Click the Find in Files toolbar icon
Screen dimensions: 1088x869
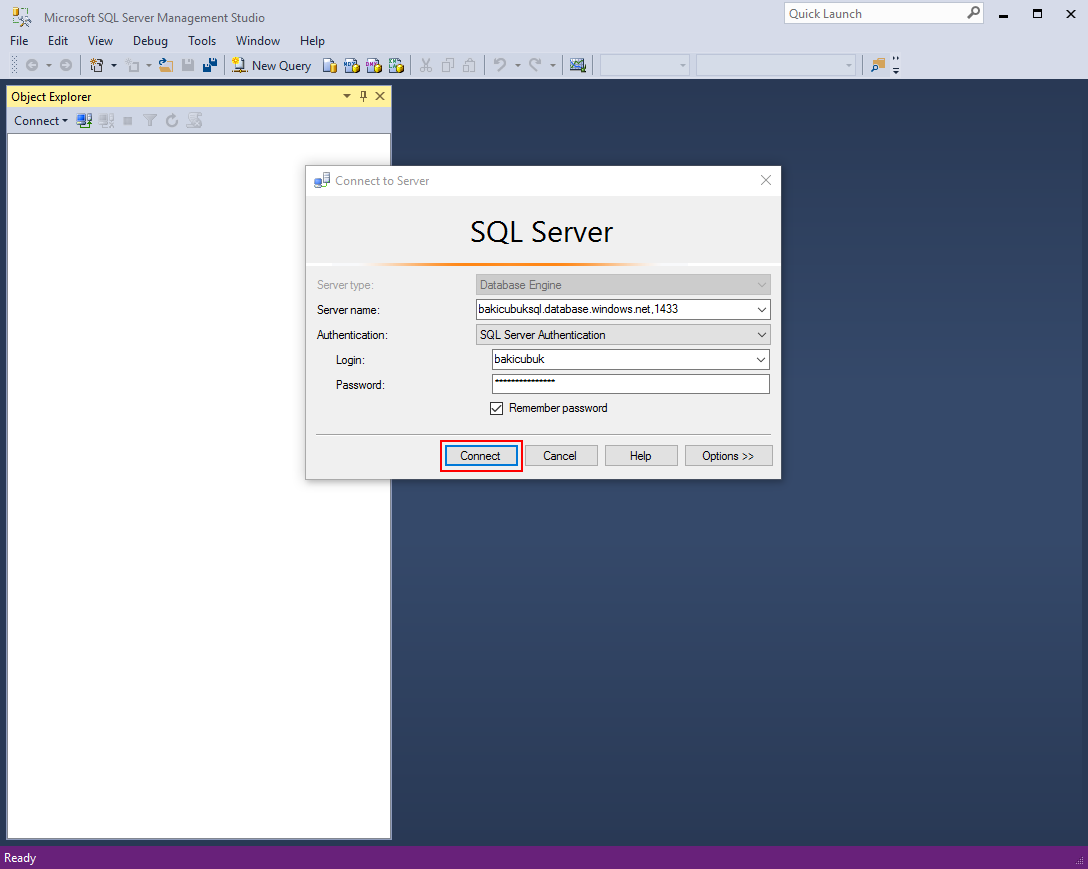click(x=878, y=65)
